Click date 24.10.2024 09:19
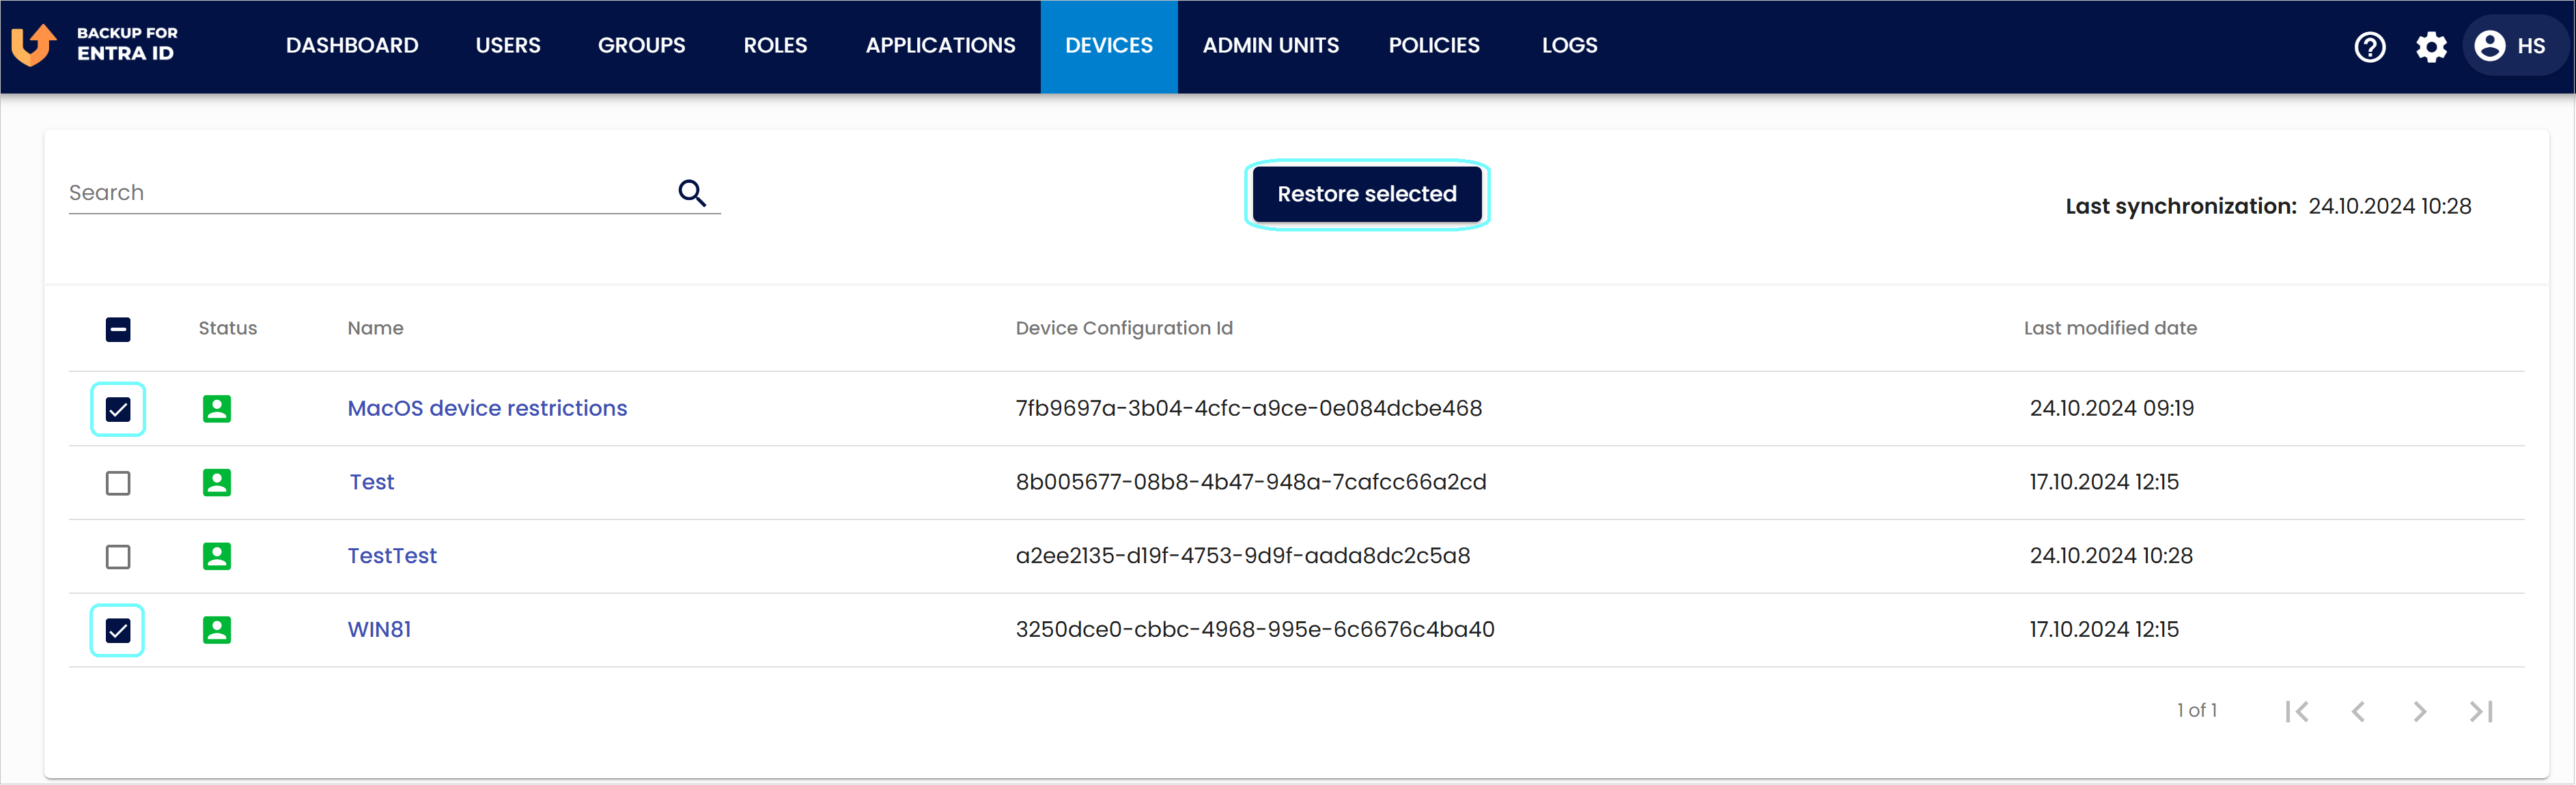This screenshot has width=2576, height=785. coord(2111,408)
